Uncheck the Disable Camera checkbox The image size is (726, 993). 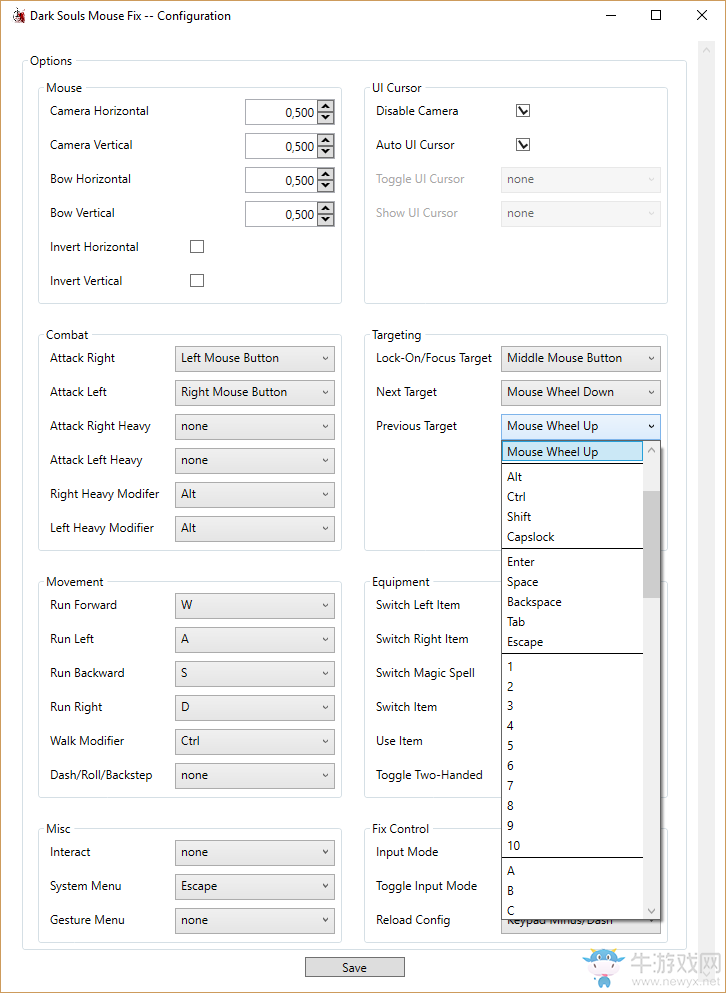coord(523,111)
